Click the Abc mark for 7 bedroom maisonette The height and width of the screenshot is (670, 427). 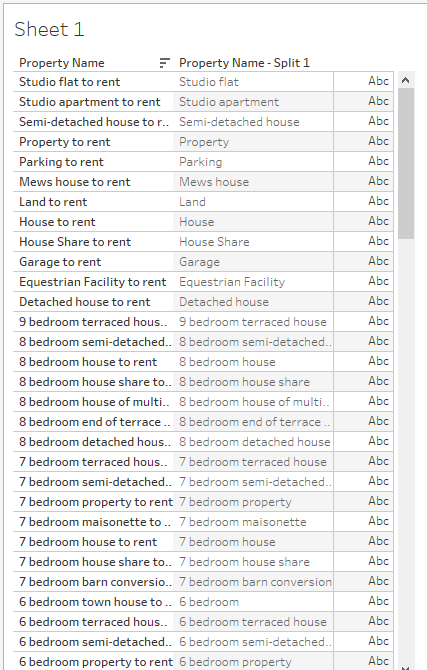pyautogui.click(x=378, y=521)
